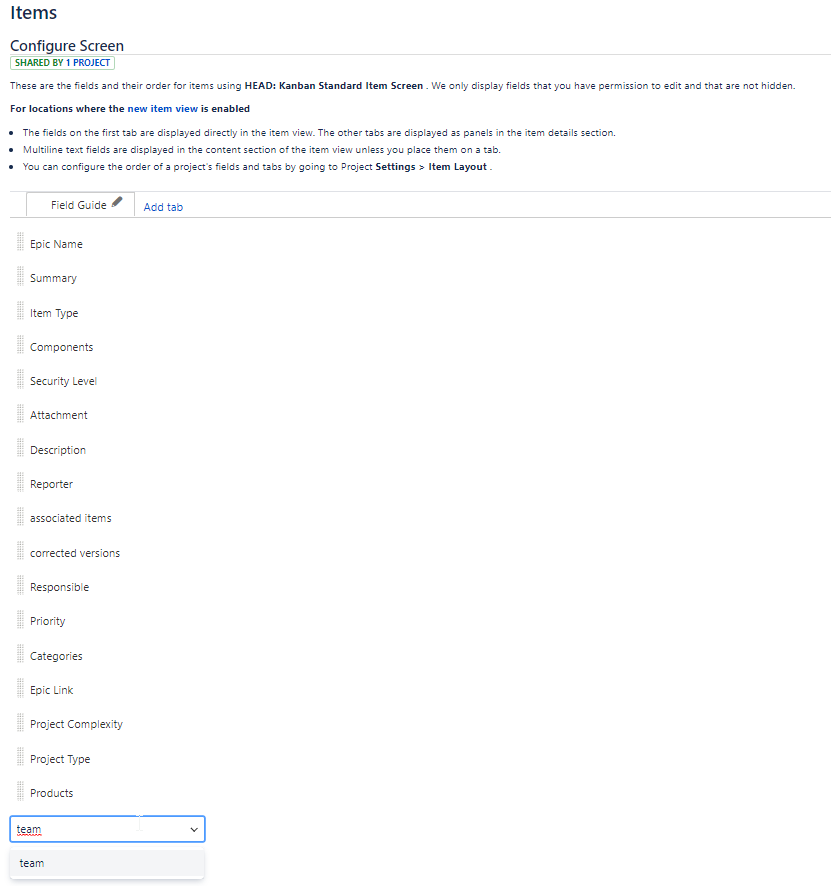The width and height of the screenshot is (831, 886).
Task: Click the pencil icon to rename Field Guide tab
Action: [117, 201]
